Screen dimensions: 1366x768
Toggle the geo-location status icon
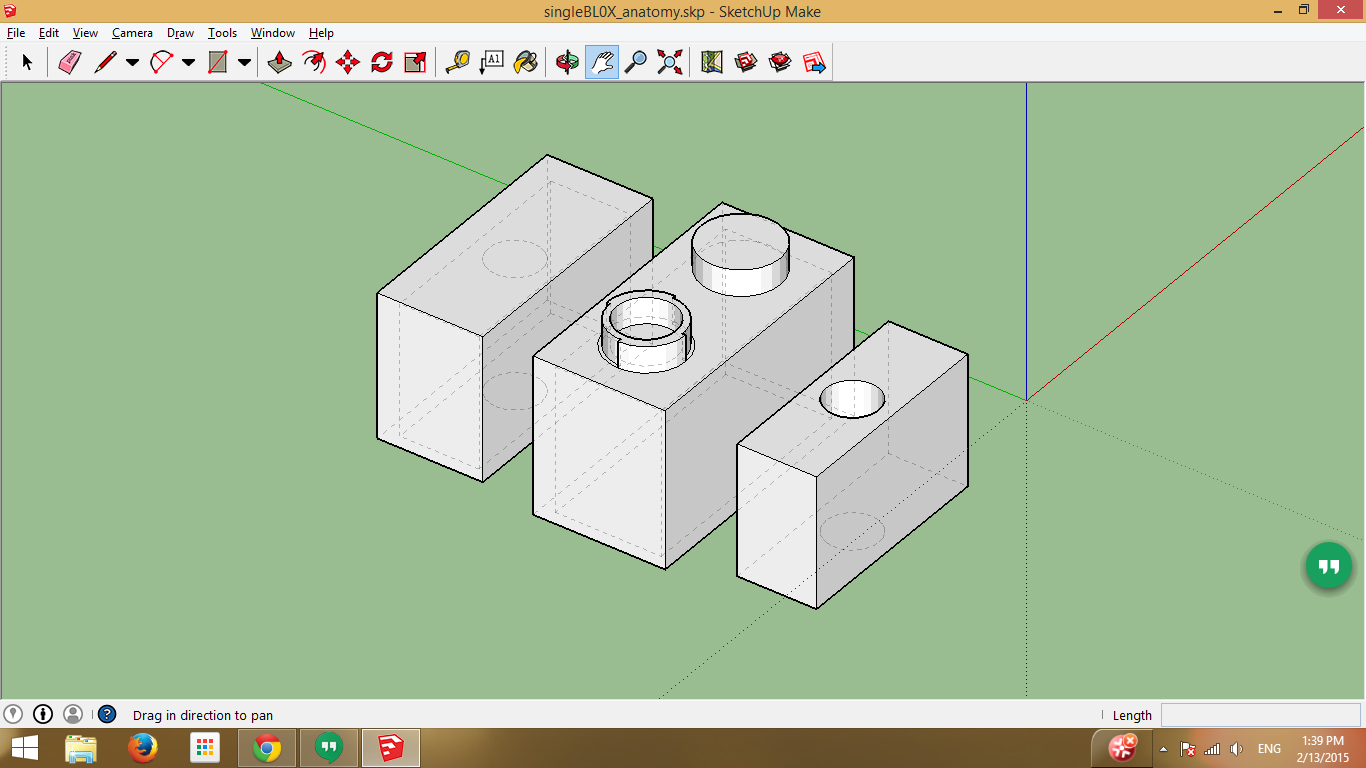click(13, 714)
